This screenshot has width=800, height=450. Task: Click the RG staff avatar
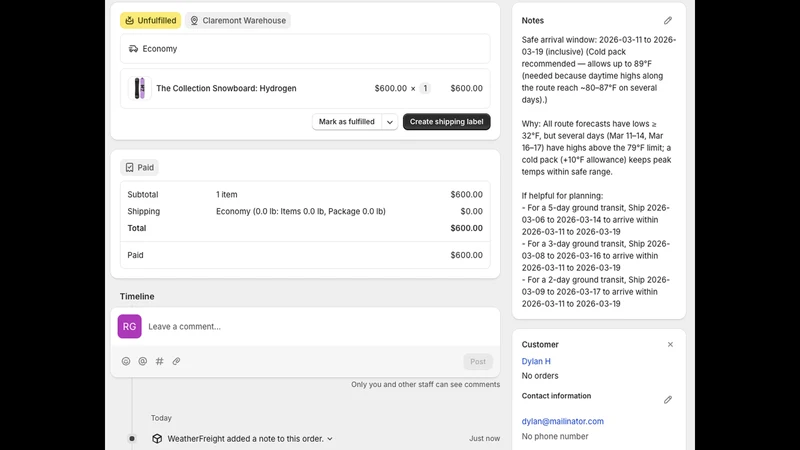point(130,327)
